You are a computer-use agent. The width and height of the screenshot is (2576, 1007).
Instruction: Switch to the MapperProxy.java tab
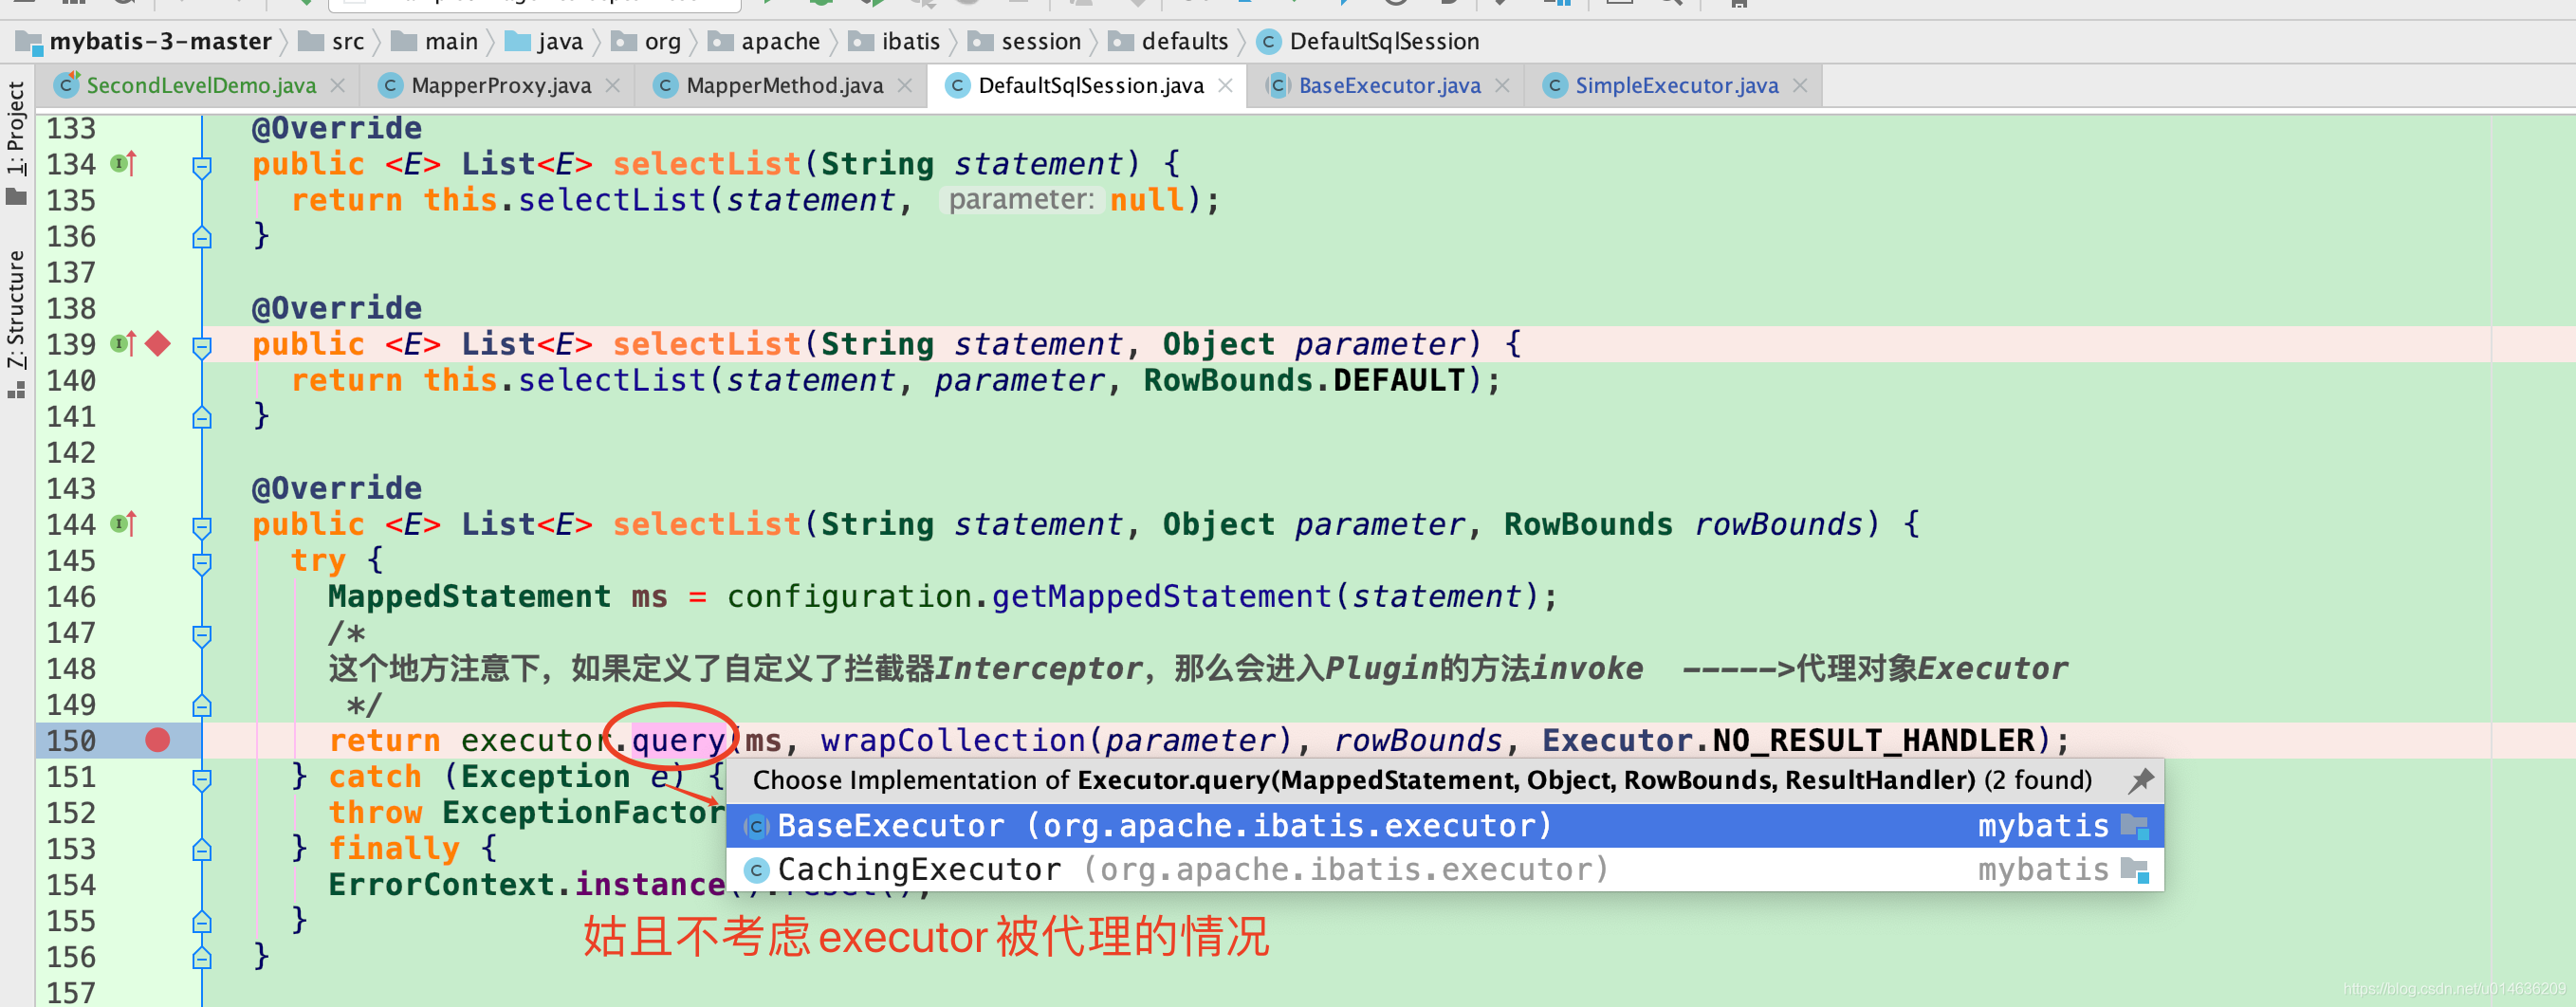500,86
